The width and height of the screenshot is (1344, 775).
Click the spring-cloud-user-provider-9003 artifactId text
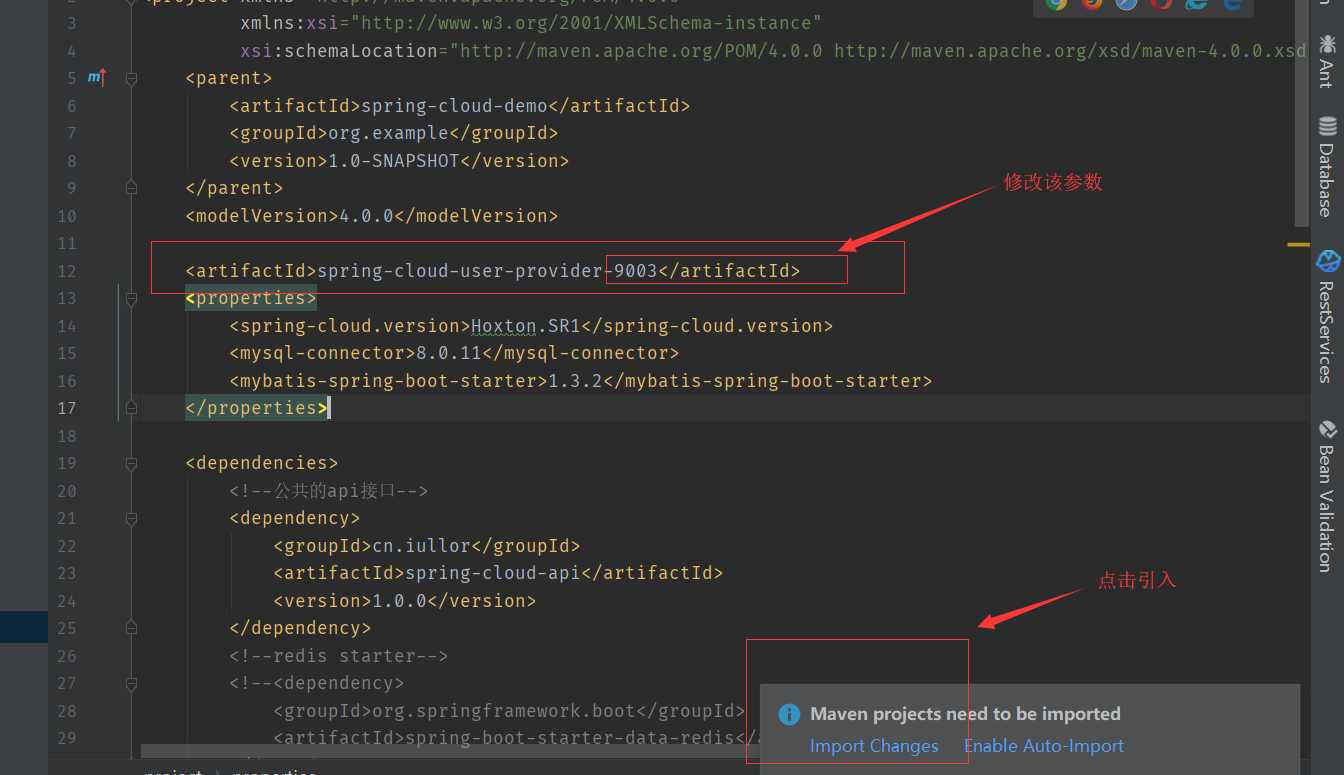coord(487,270)
